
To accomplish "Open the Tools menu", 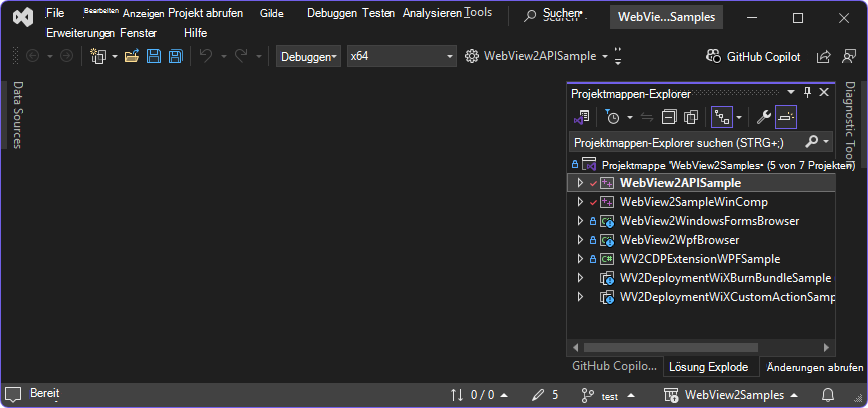I will 478,13.
